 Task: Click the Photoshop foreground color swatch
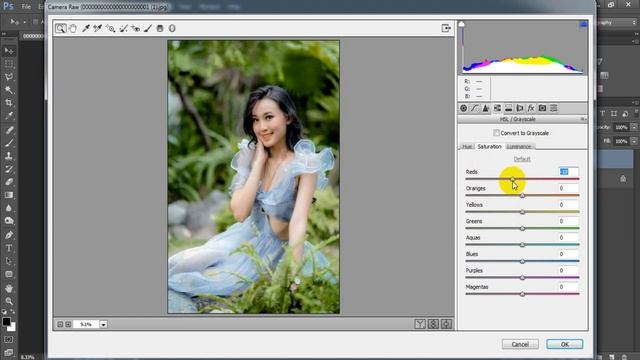[x=6, y=322]
